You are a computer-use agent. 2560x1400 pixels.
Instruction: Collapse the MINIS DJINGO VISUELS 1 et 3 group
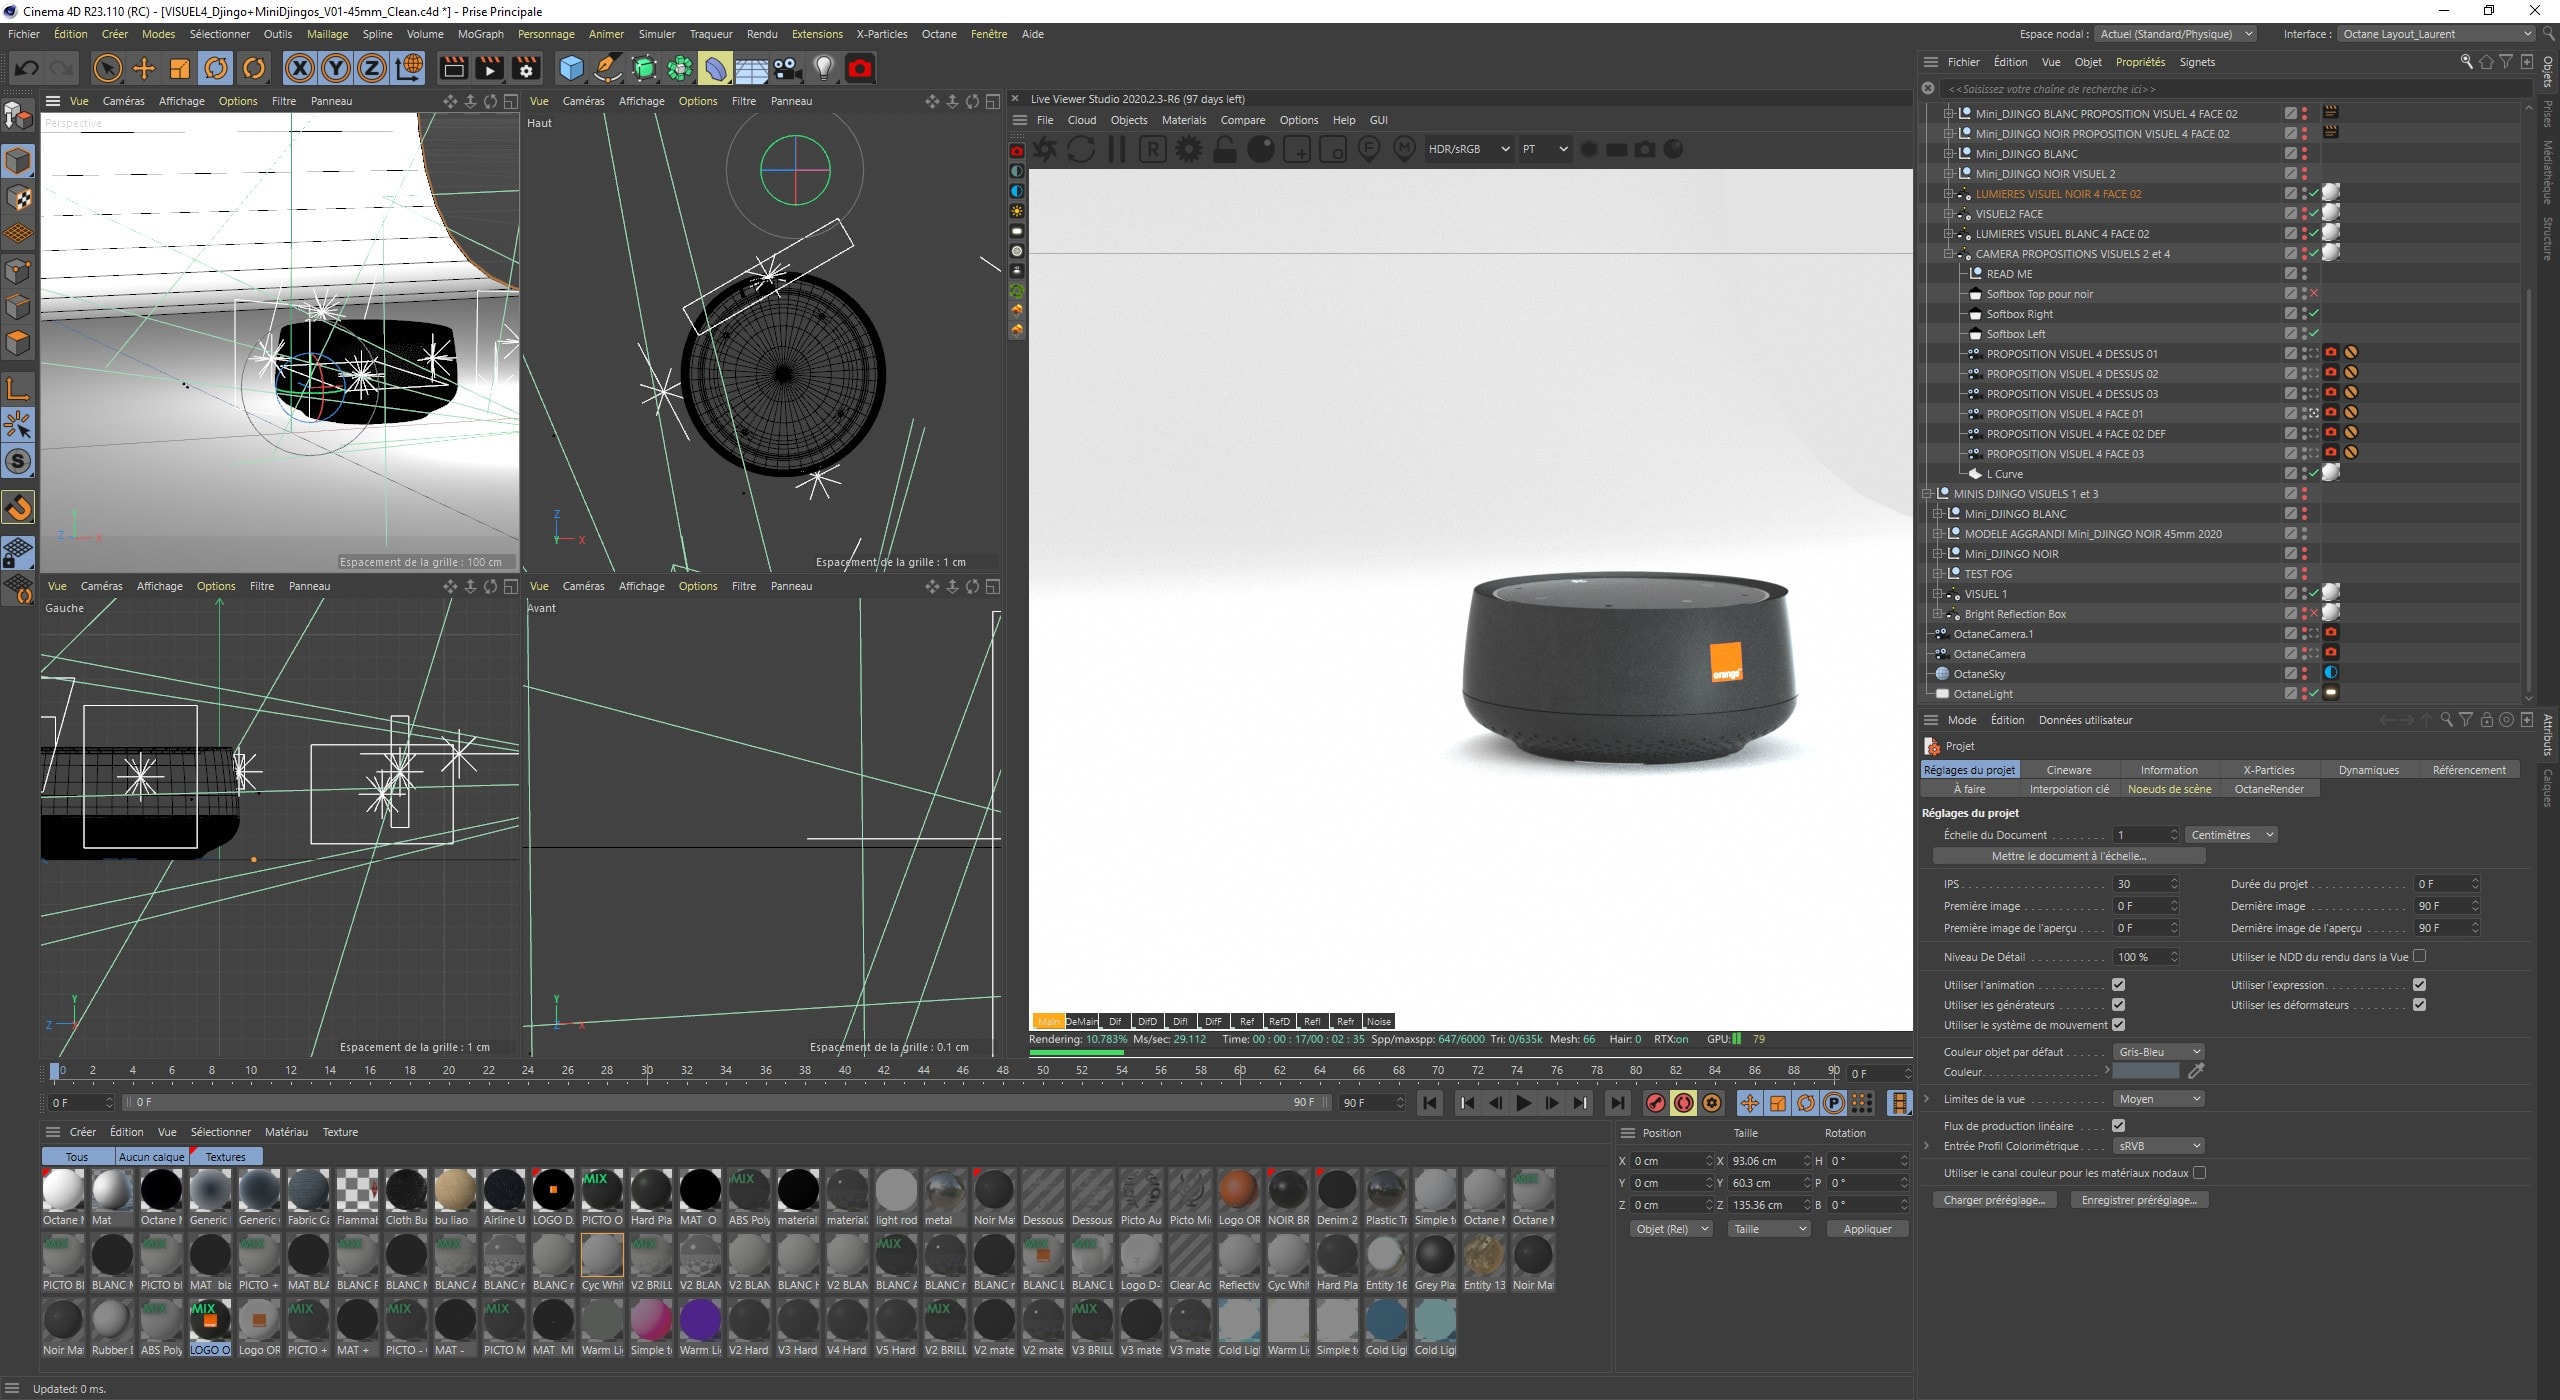point(1927,494)
